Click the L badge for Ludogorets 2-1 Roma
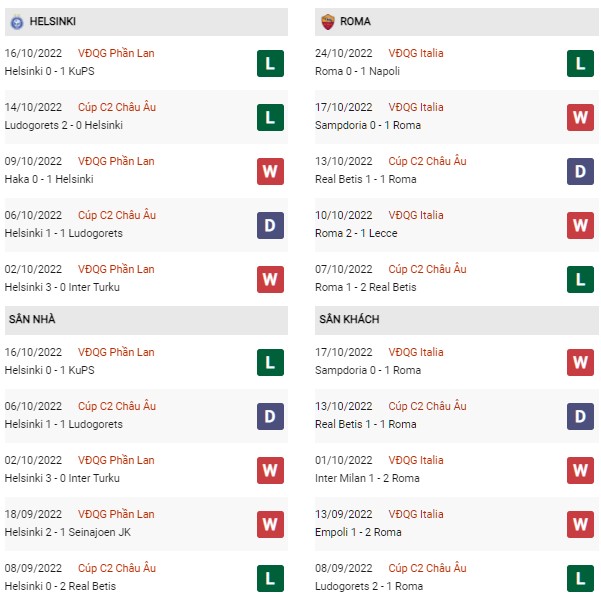 tap(580, 578)
